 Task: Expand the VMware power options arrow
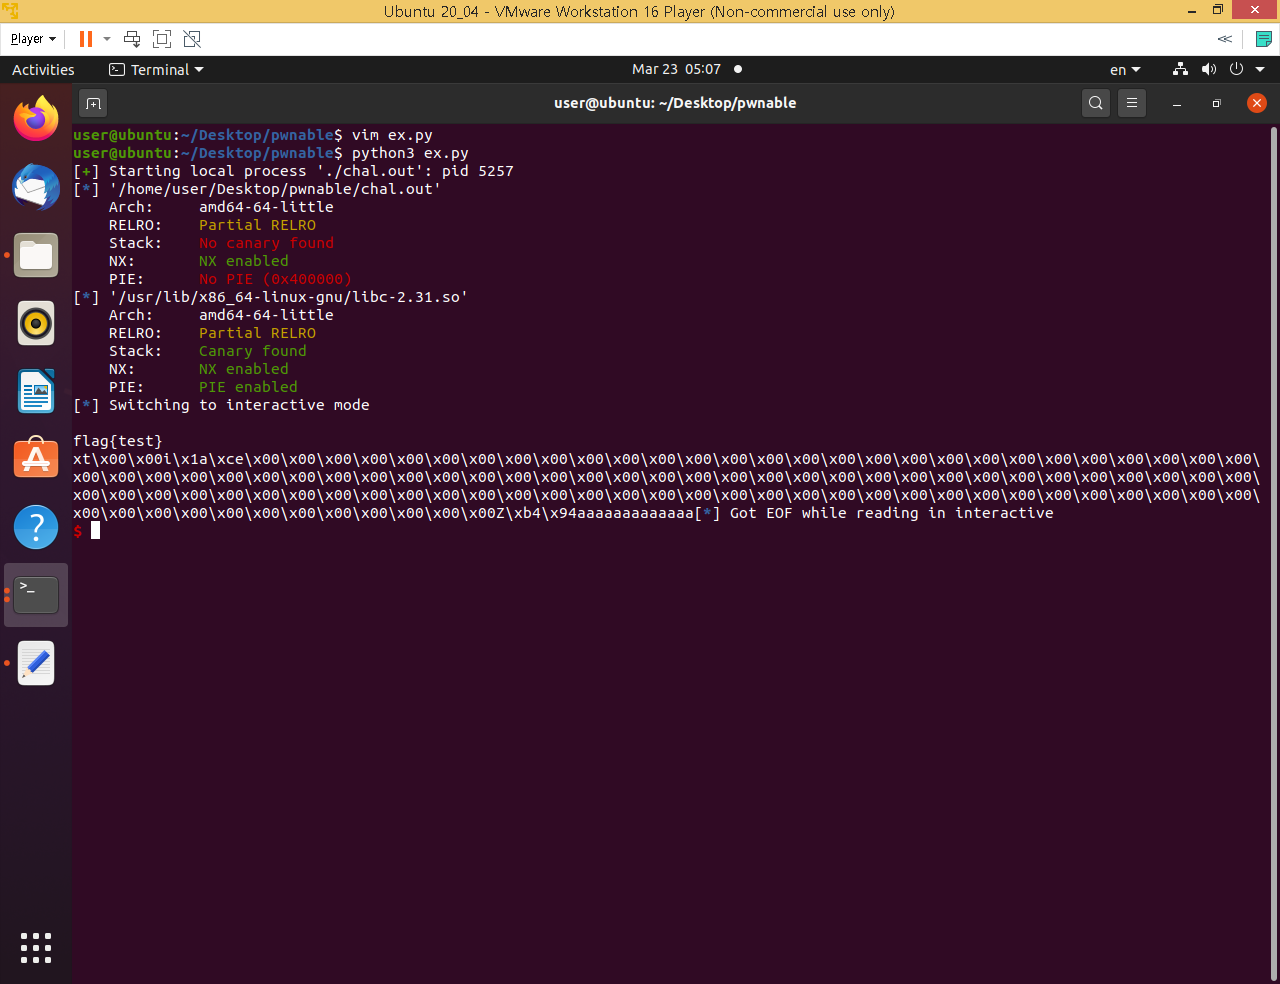point(107,39)
